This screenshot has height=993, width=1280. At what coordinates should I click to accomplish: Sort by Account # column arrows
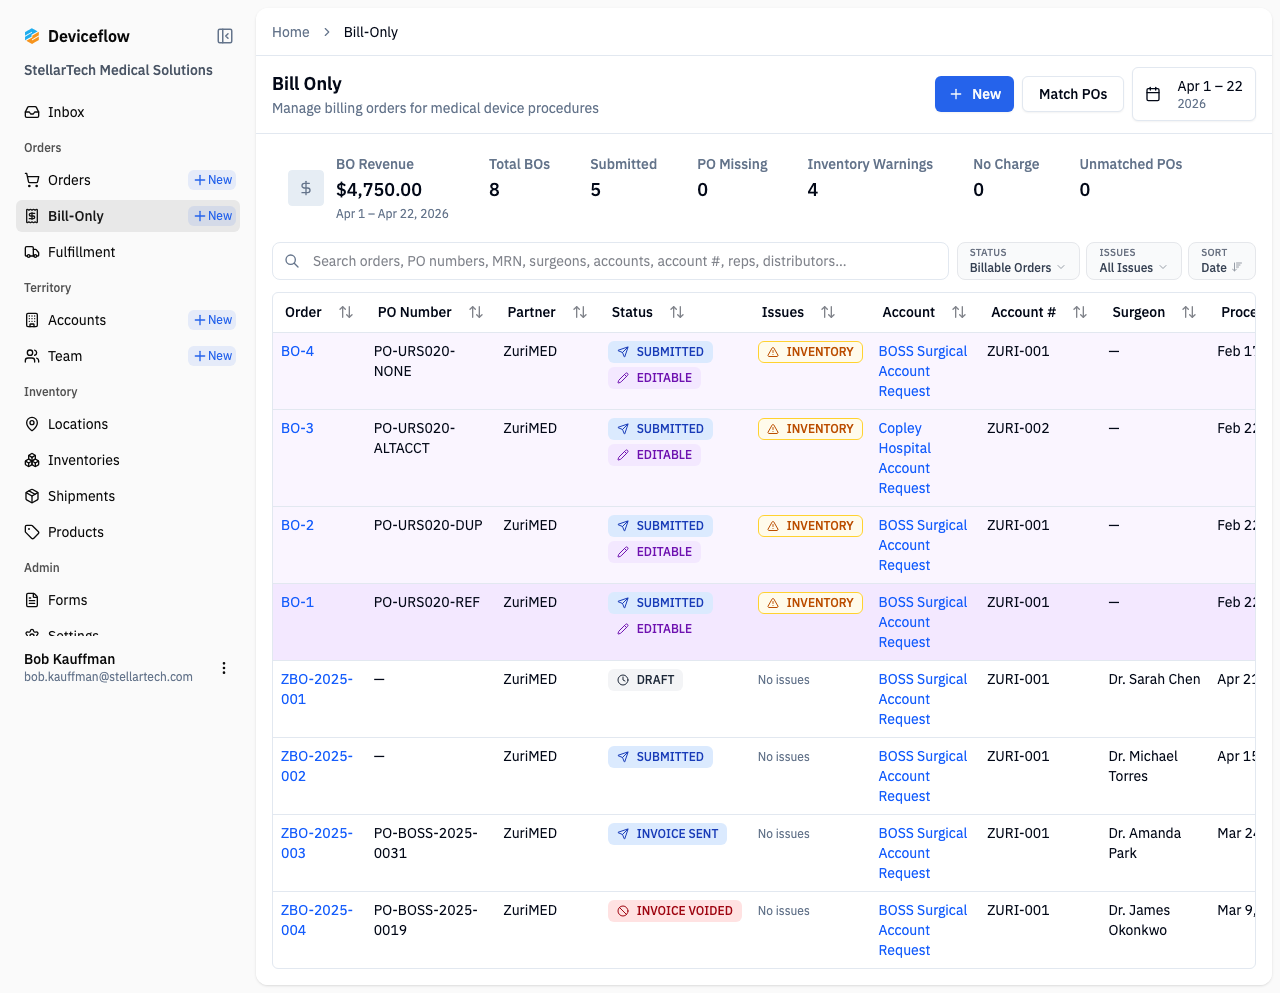tap(1080, 312)
